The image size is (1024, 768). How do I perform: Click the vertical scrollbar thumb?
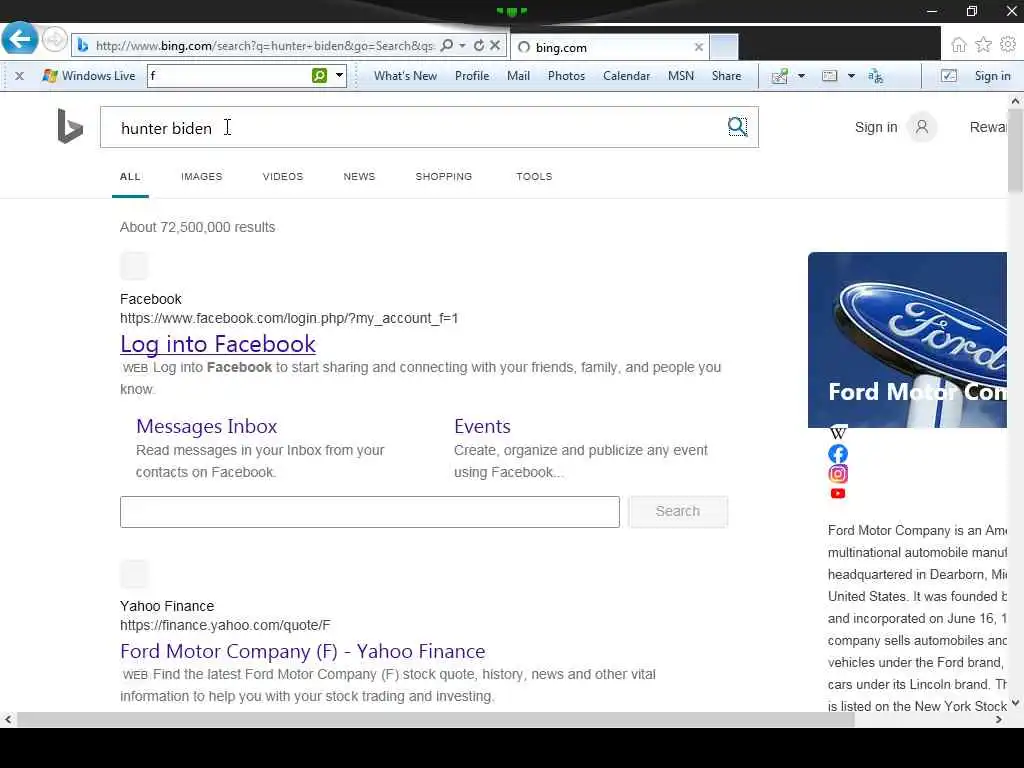click(1015, 151)
